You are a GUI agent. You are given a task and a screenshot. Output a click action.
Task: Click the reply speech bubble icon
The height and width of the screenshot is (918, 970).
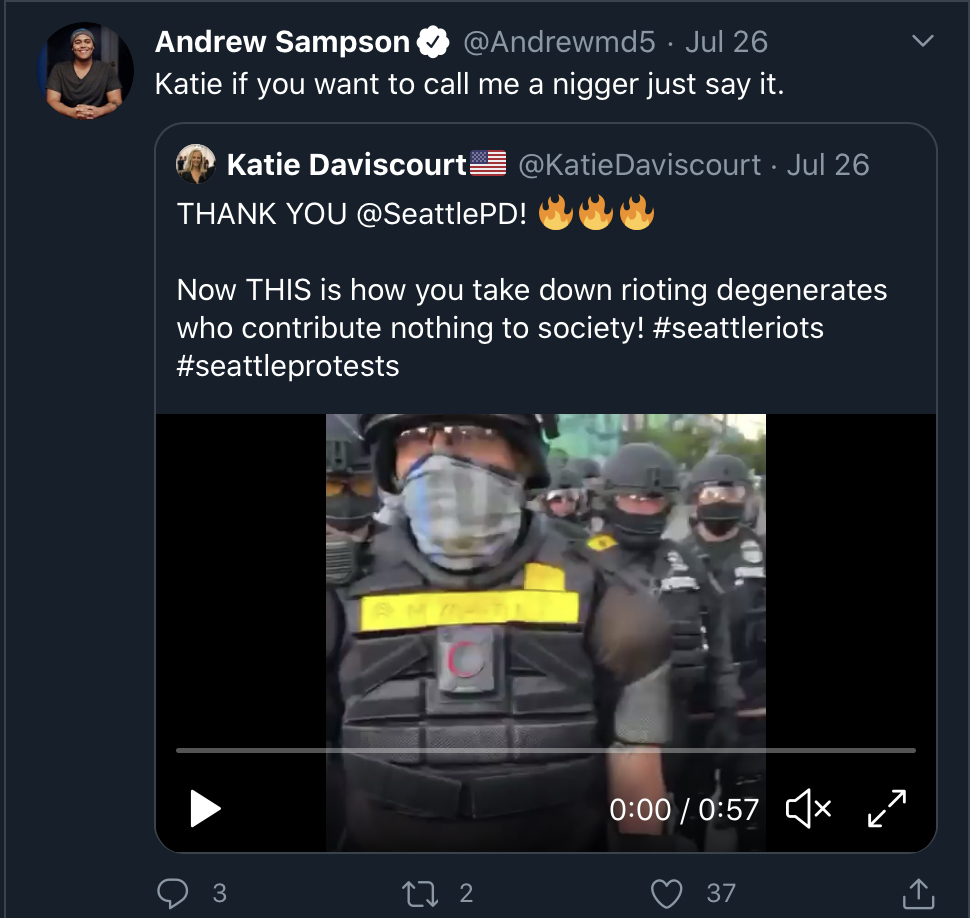point(173,893)
